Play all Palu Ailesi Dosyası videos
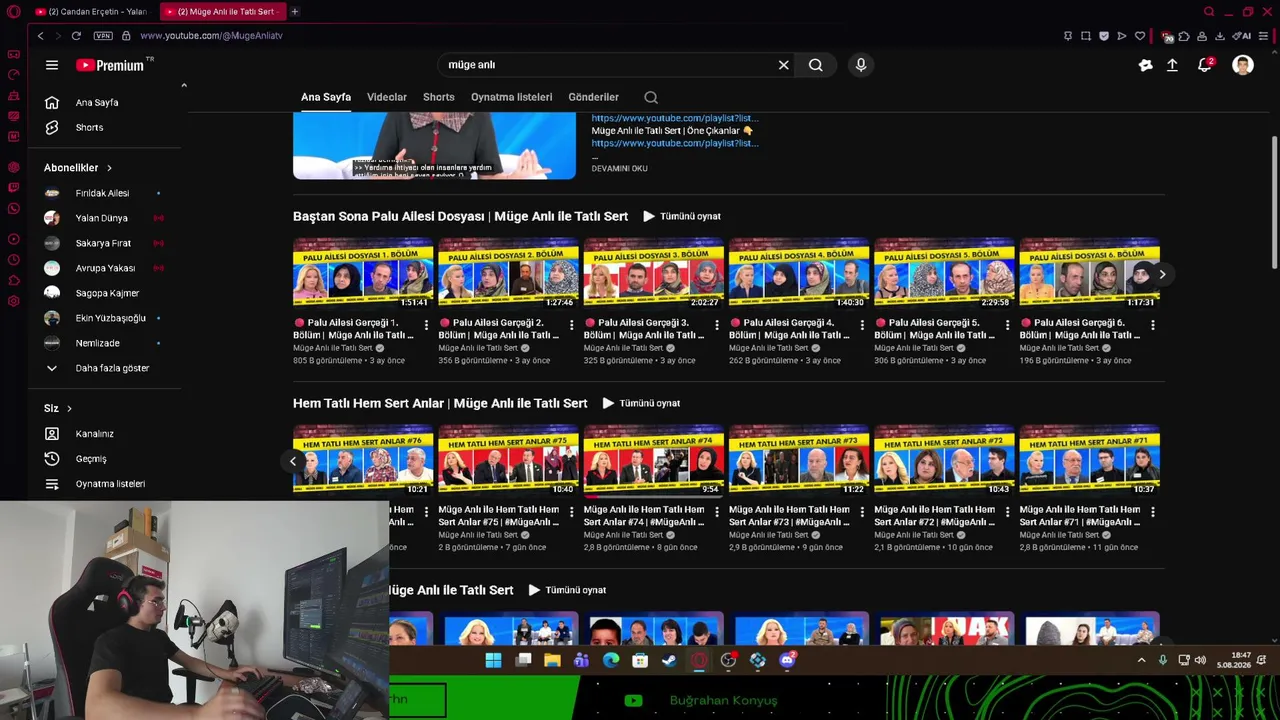1280x720 pixels. [682, 216]
